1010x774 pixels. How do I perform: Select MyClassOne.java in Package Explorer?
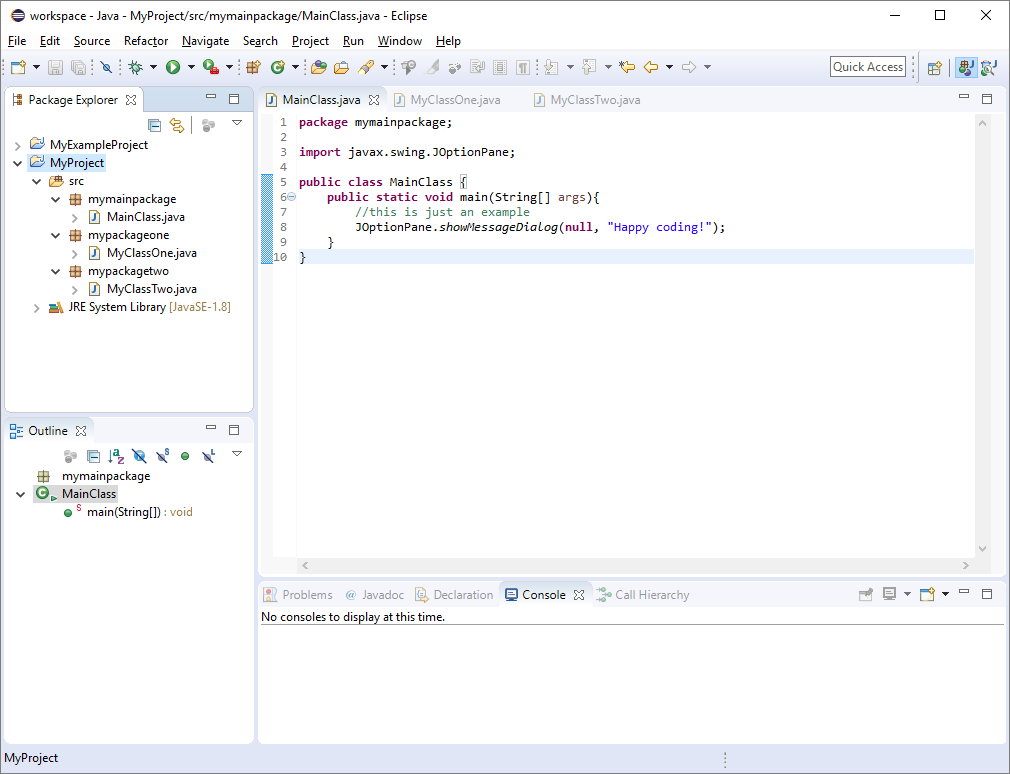pyautogui.click(x=151, y=253)
